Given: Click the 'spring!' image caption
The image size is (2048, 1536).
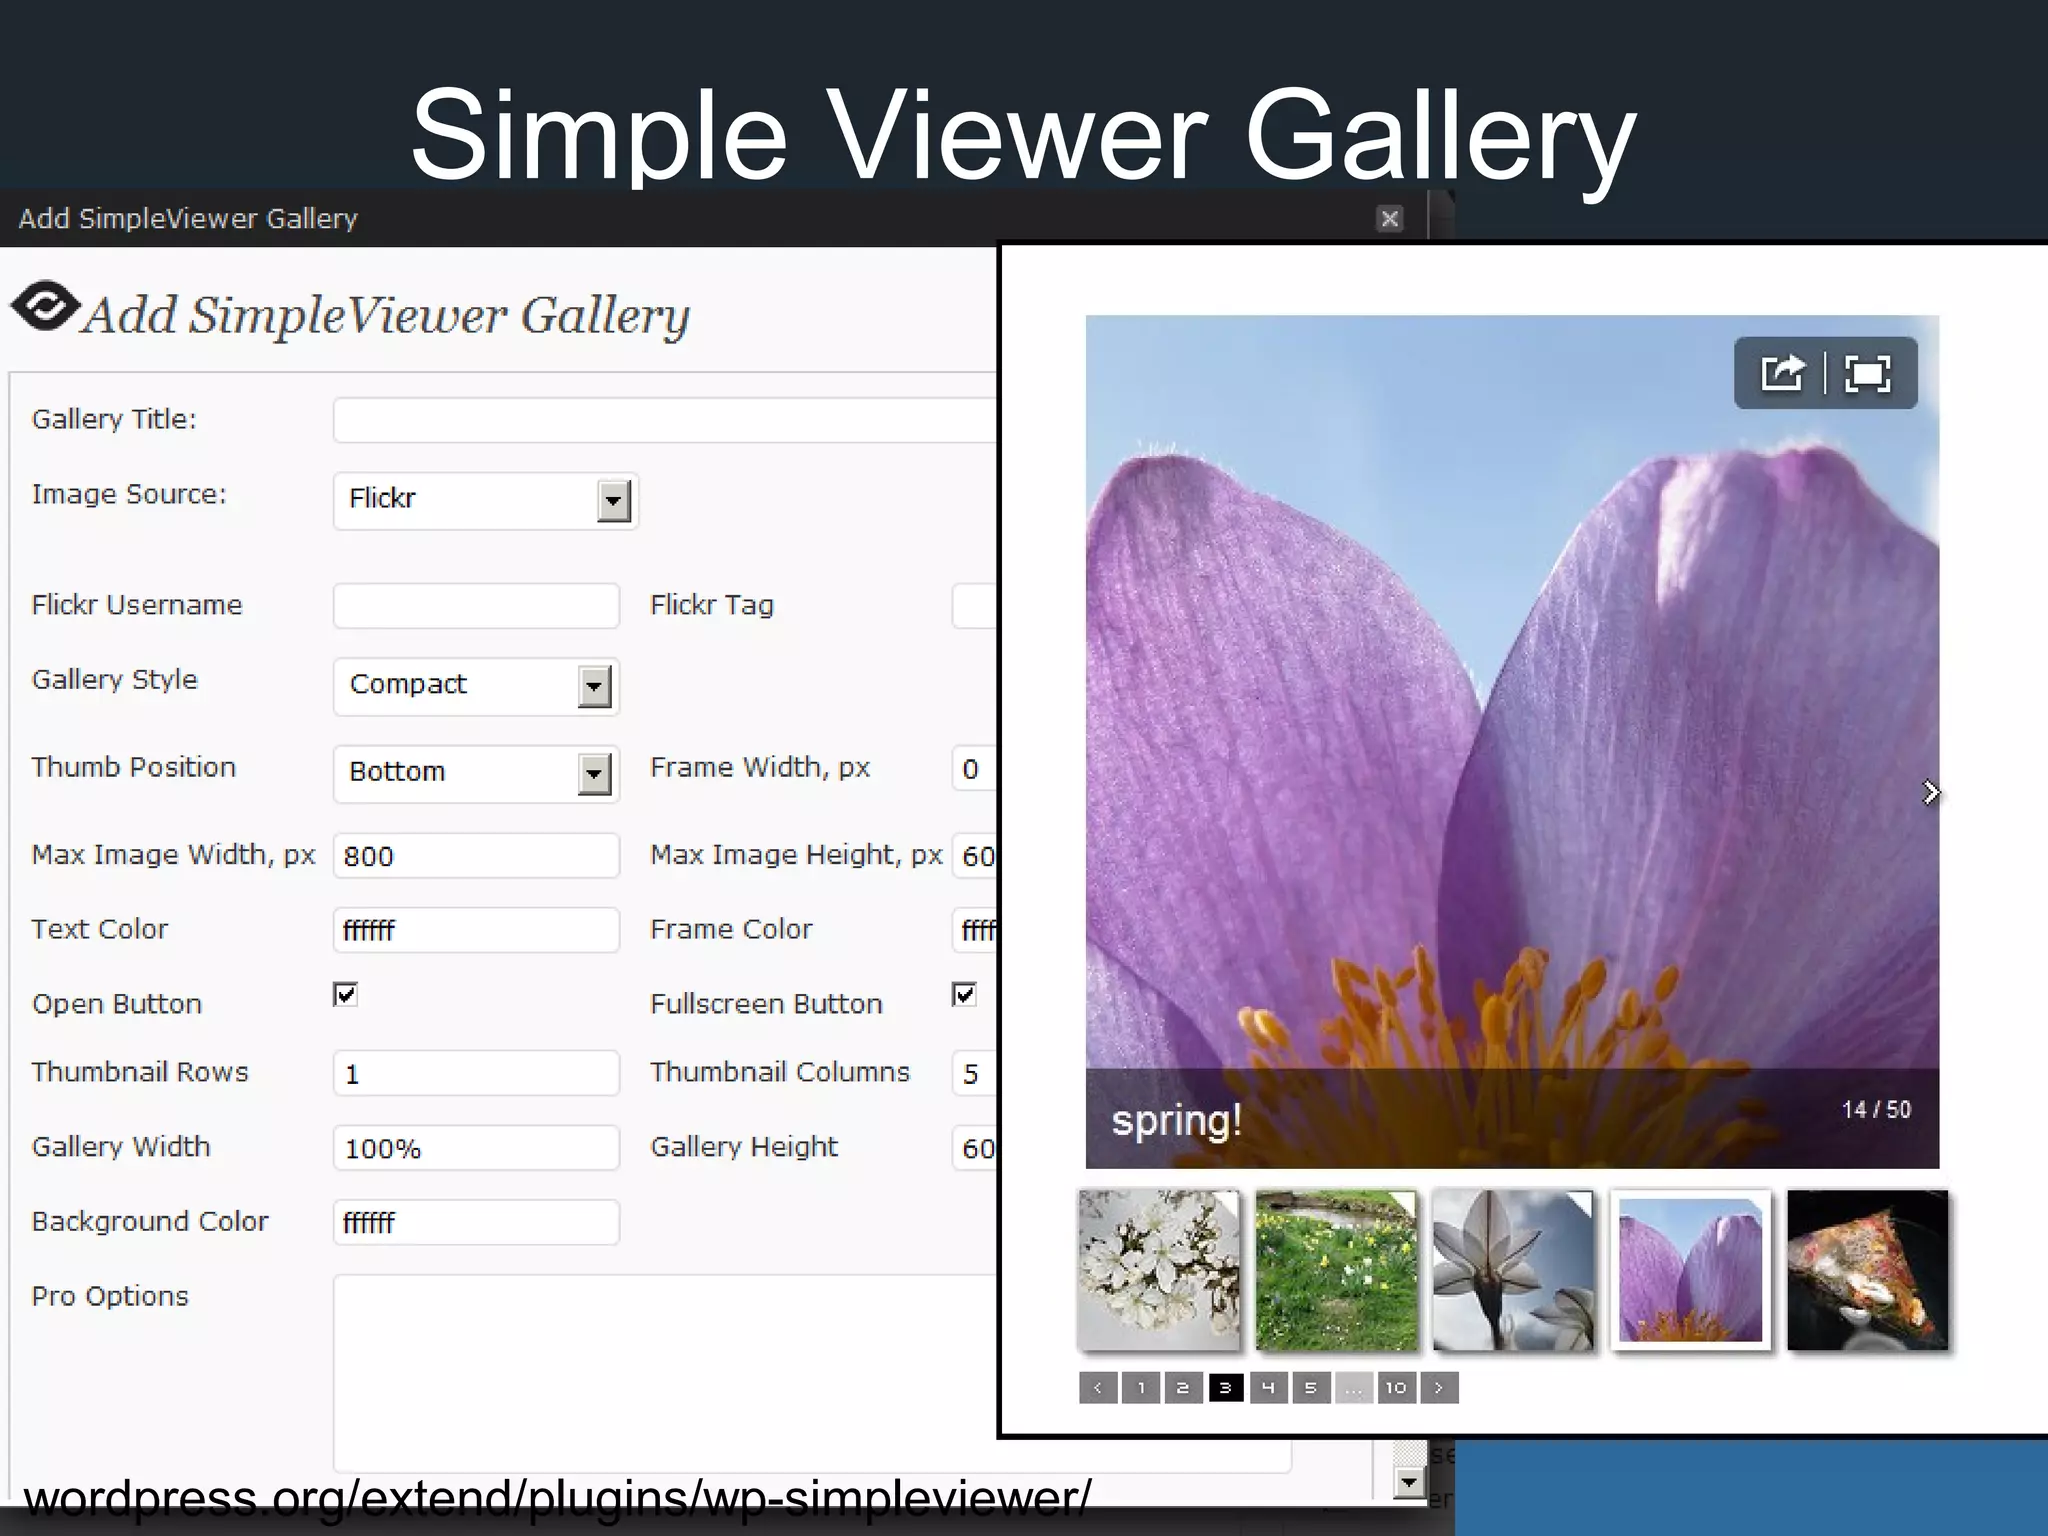Looking at the screenshot, I should tap(1177, 1121).
